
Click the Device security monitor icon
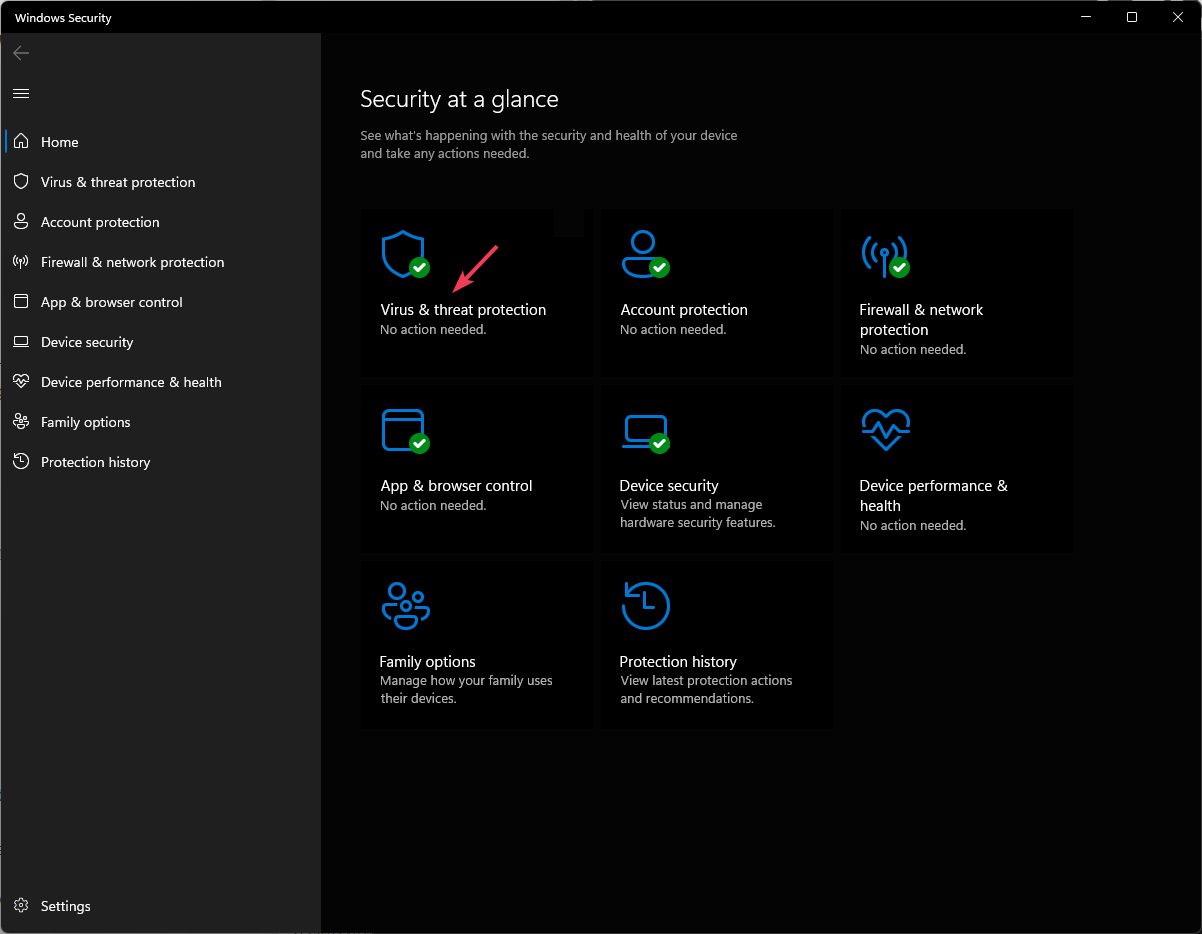coord(645,430)
